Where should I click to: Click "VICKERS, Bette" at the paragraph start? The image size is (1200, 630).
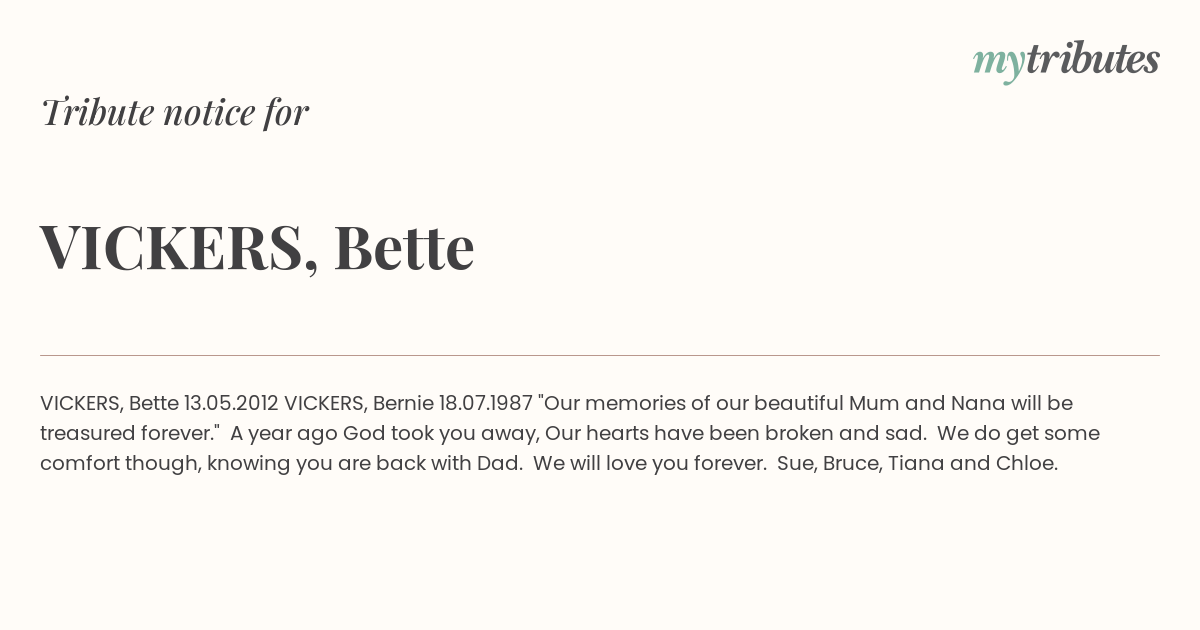pos(109,403)
